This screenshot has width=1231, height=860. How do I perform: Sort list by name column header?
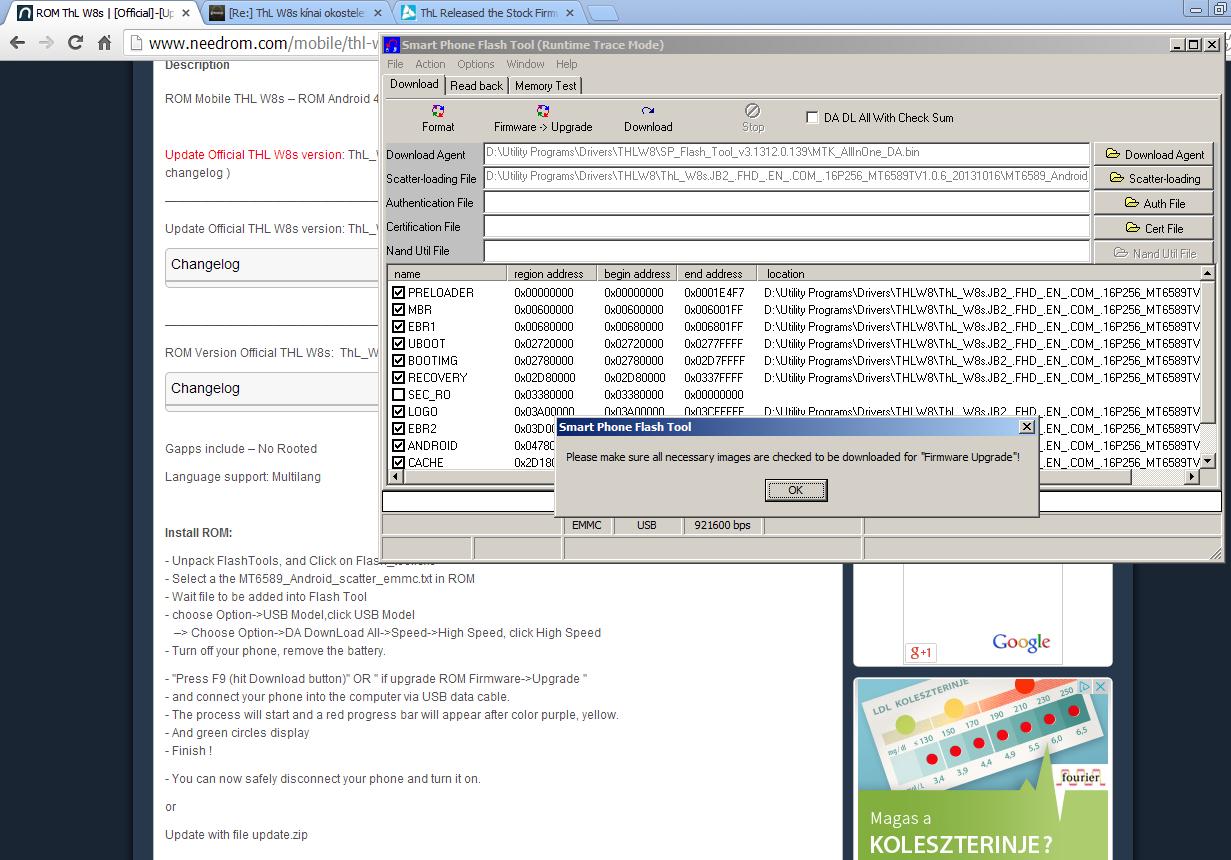coord(447,273)
